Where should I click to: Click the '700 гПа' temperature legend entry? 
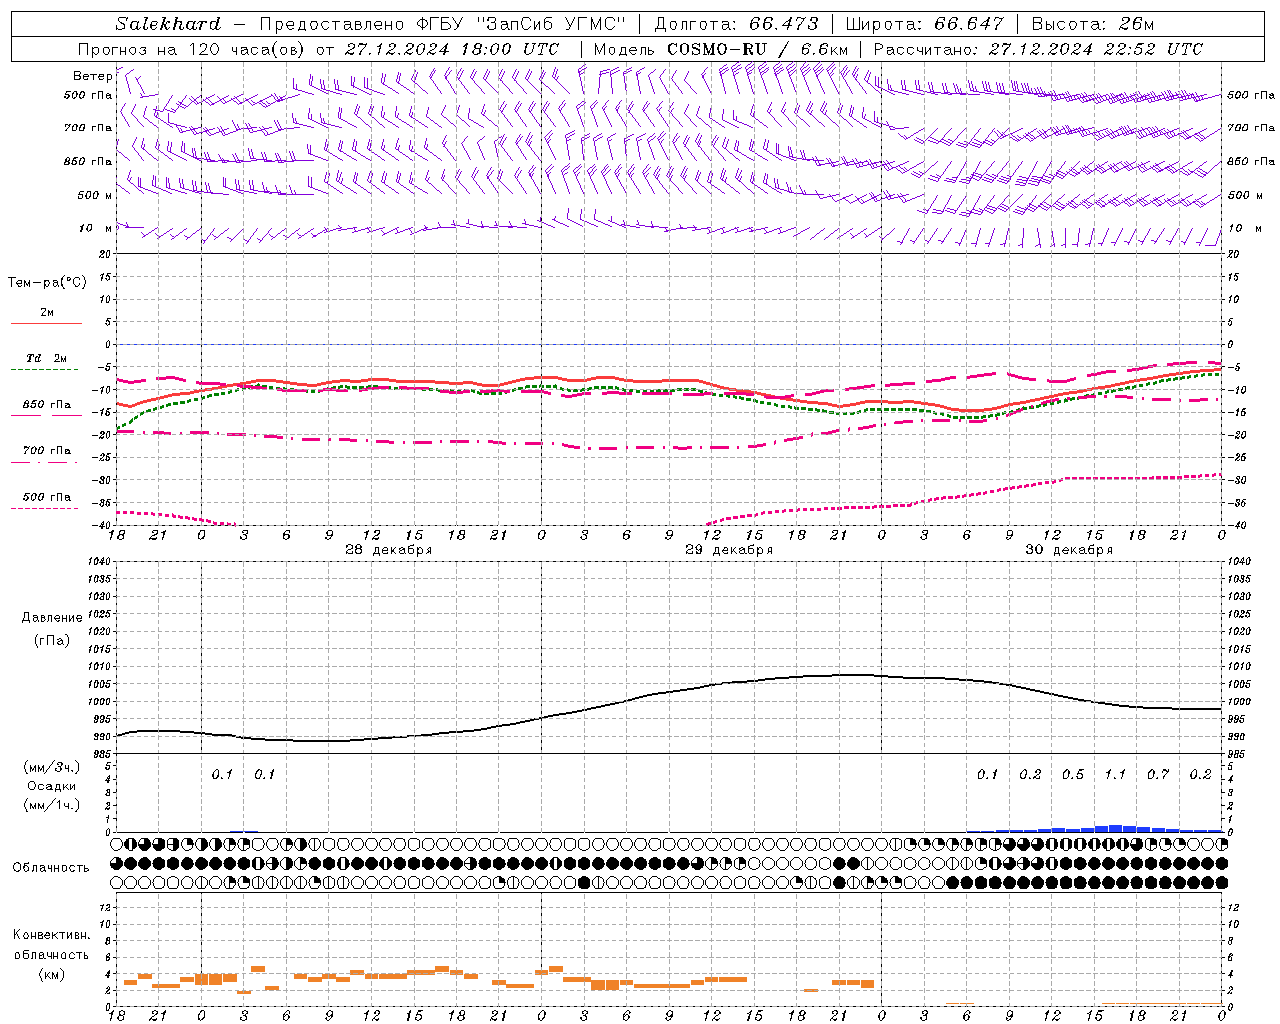(46, 451)
